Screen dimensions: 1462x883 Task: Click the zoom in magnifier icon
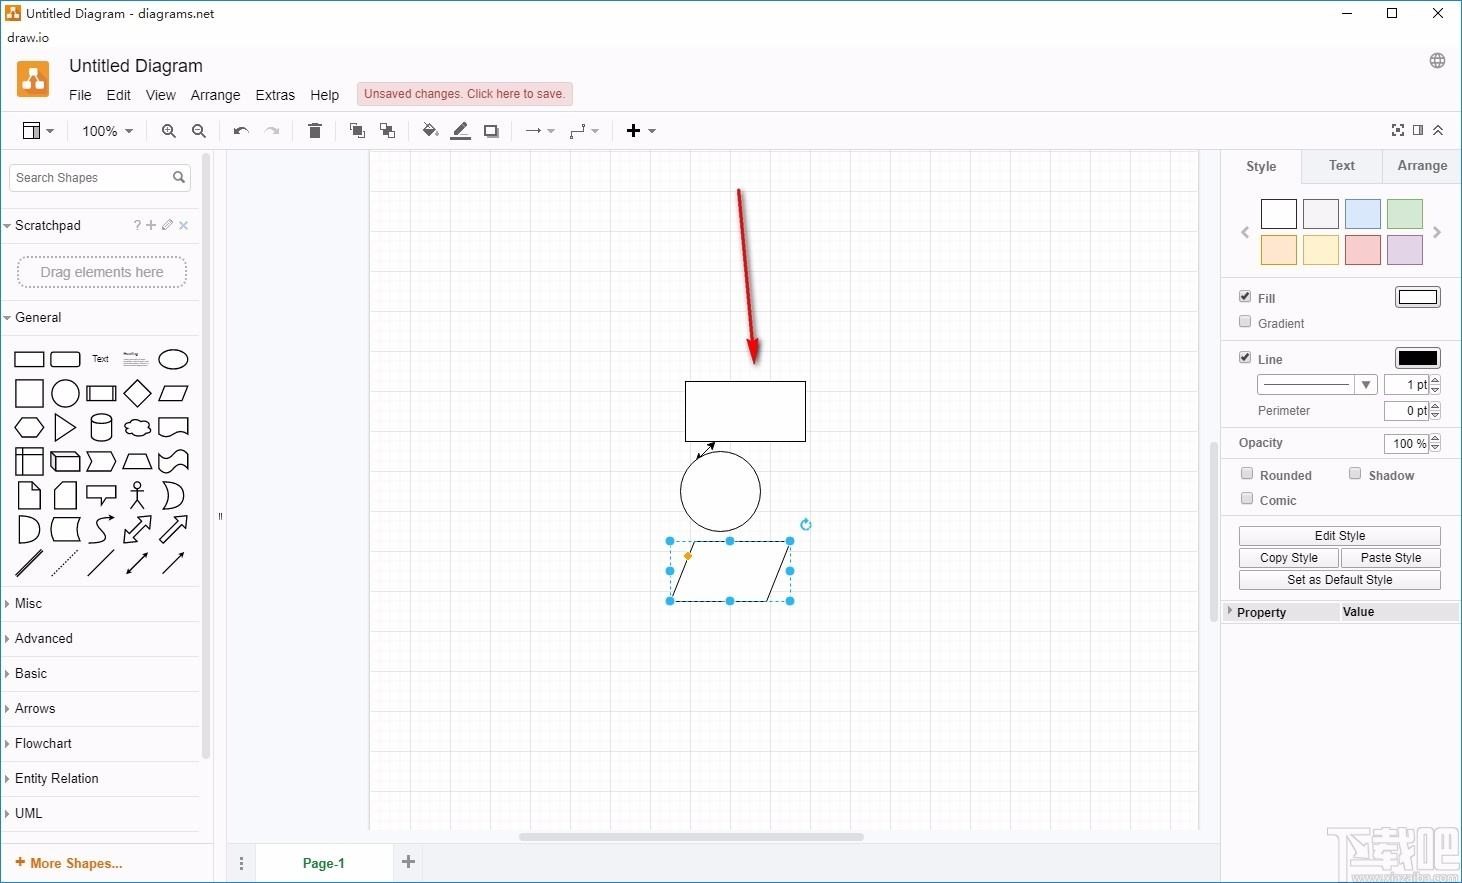click(169, 131)
